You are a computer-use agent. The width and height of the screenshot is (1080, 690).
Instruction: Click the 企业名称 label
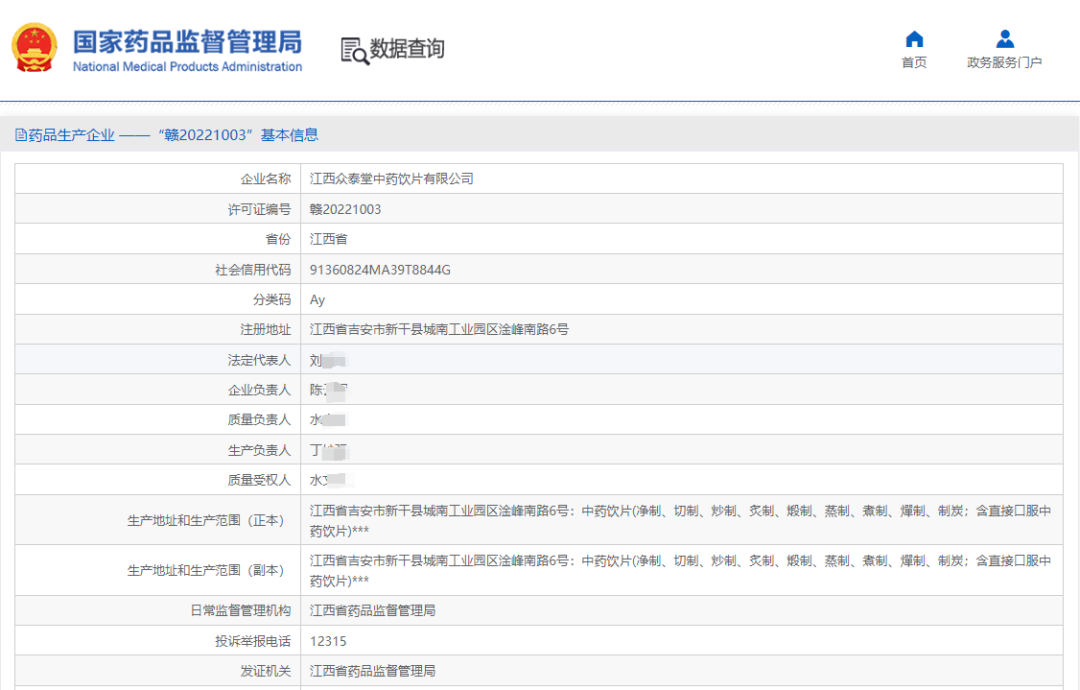pos(265,179)
